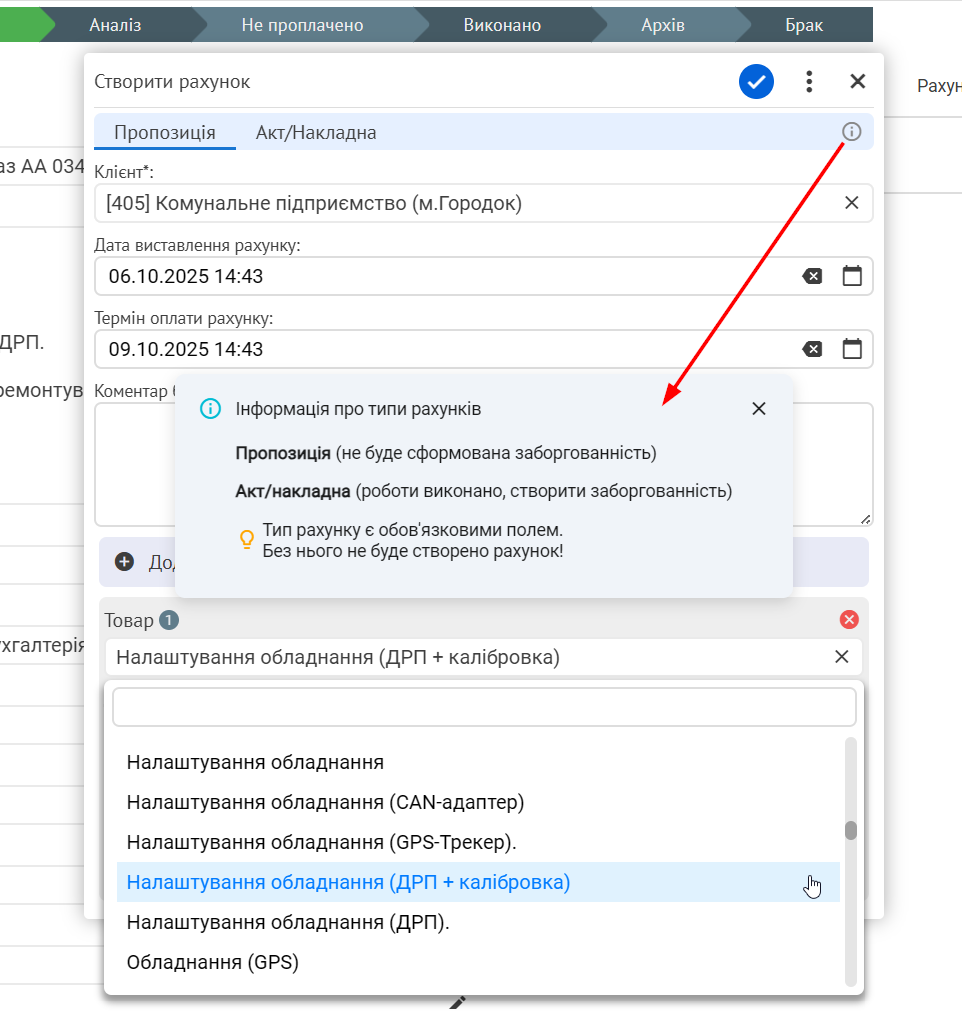Choose highlighted Налаштування обладнання (ДРП + калібровка) option
962x1018 pixels.
pyautogui.click(x=478, y=882)
